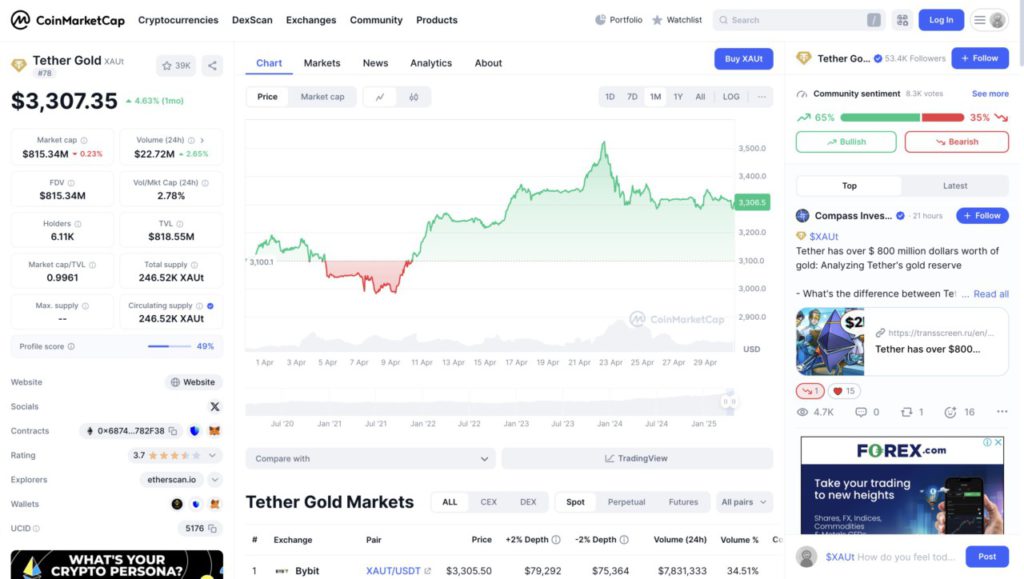
Task: Select the candlestick chart icon
Action: [x=413, y=97]
